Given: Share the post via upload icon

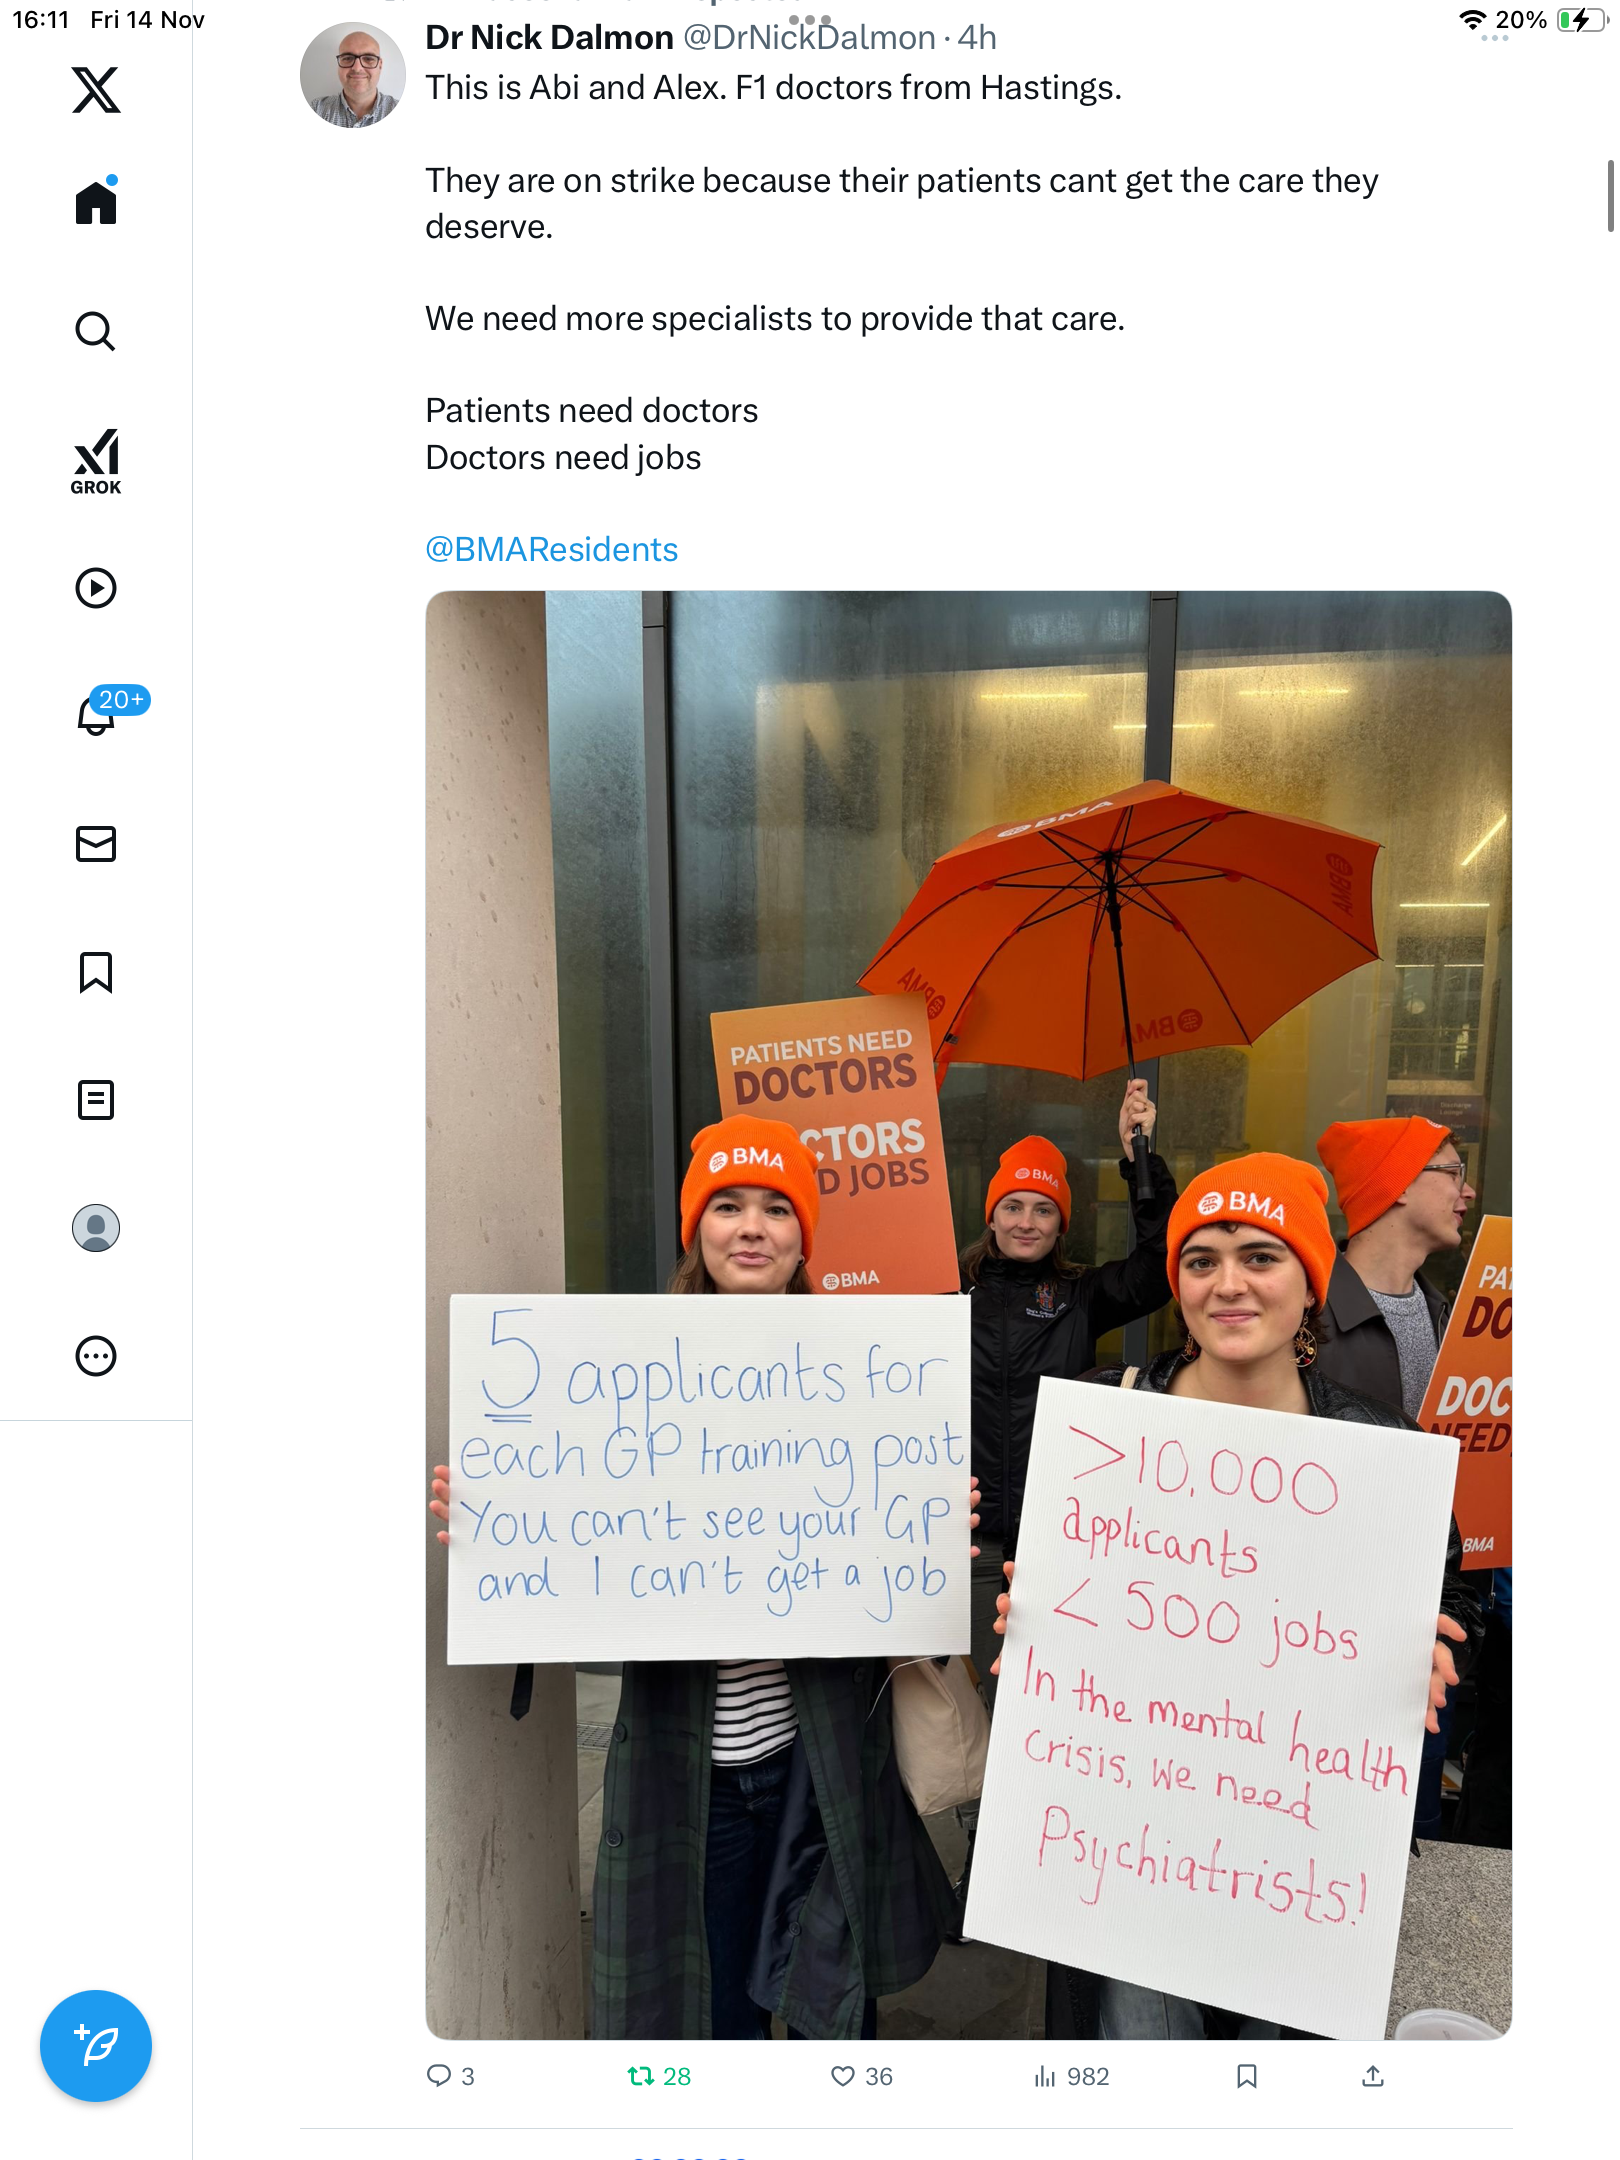Looking at the screenshot, I should pos(1373,2077).
